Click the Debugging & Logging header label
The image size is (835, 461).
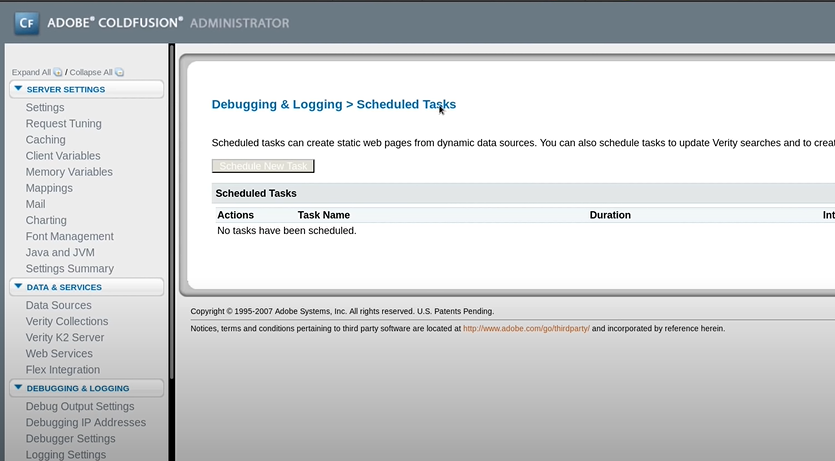[78, 388]
